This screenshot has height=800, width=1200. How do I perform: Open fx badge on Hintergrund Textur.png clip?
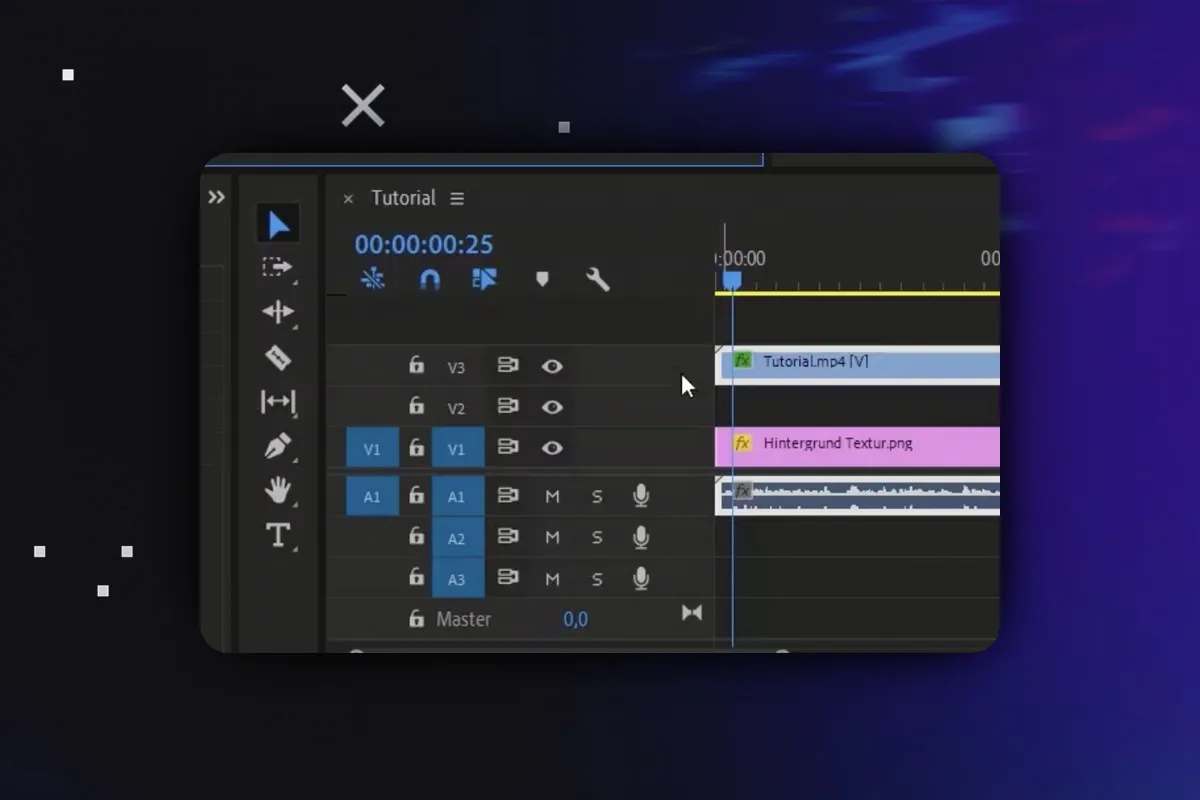click(x=742, y=443)
